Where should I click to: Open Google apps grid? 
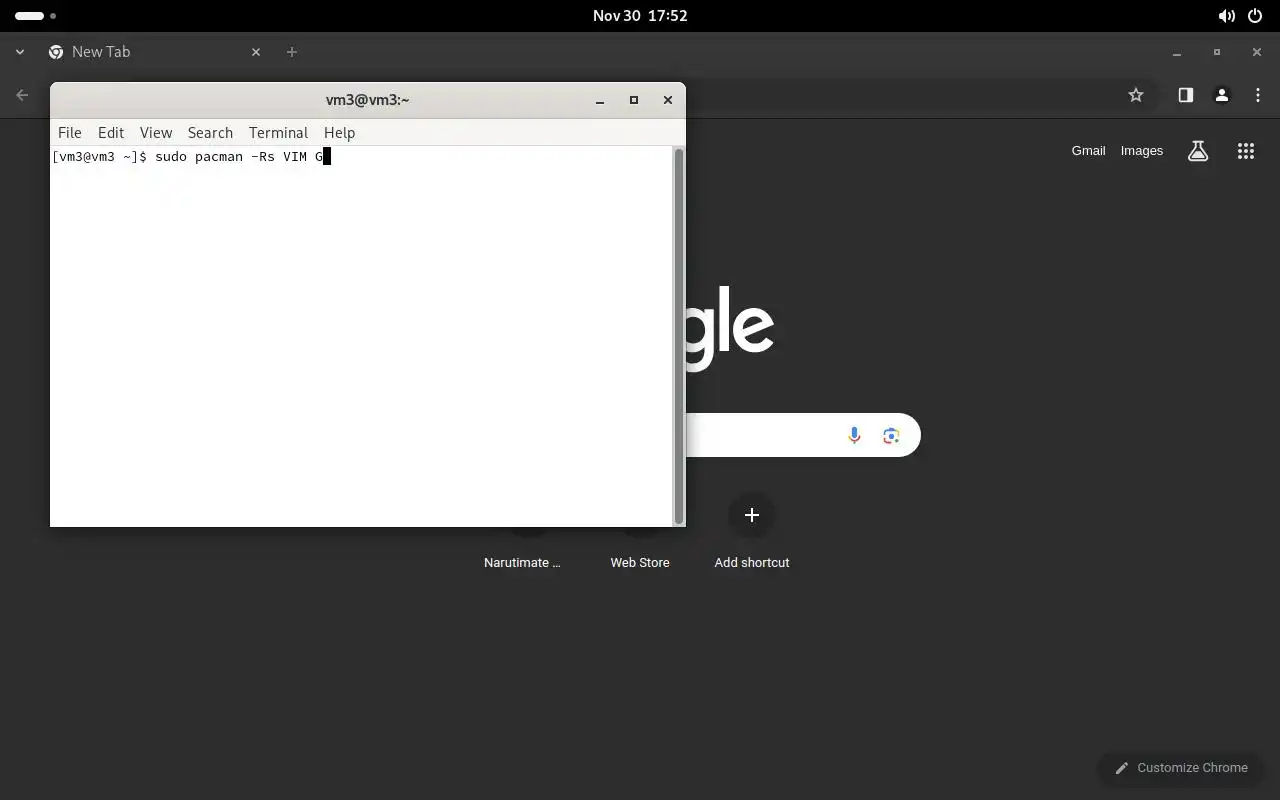(x=1245, y=151)
